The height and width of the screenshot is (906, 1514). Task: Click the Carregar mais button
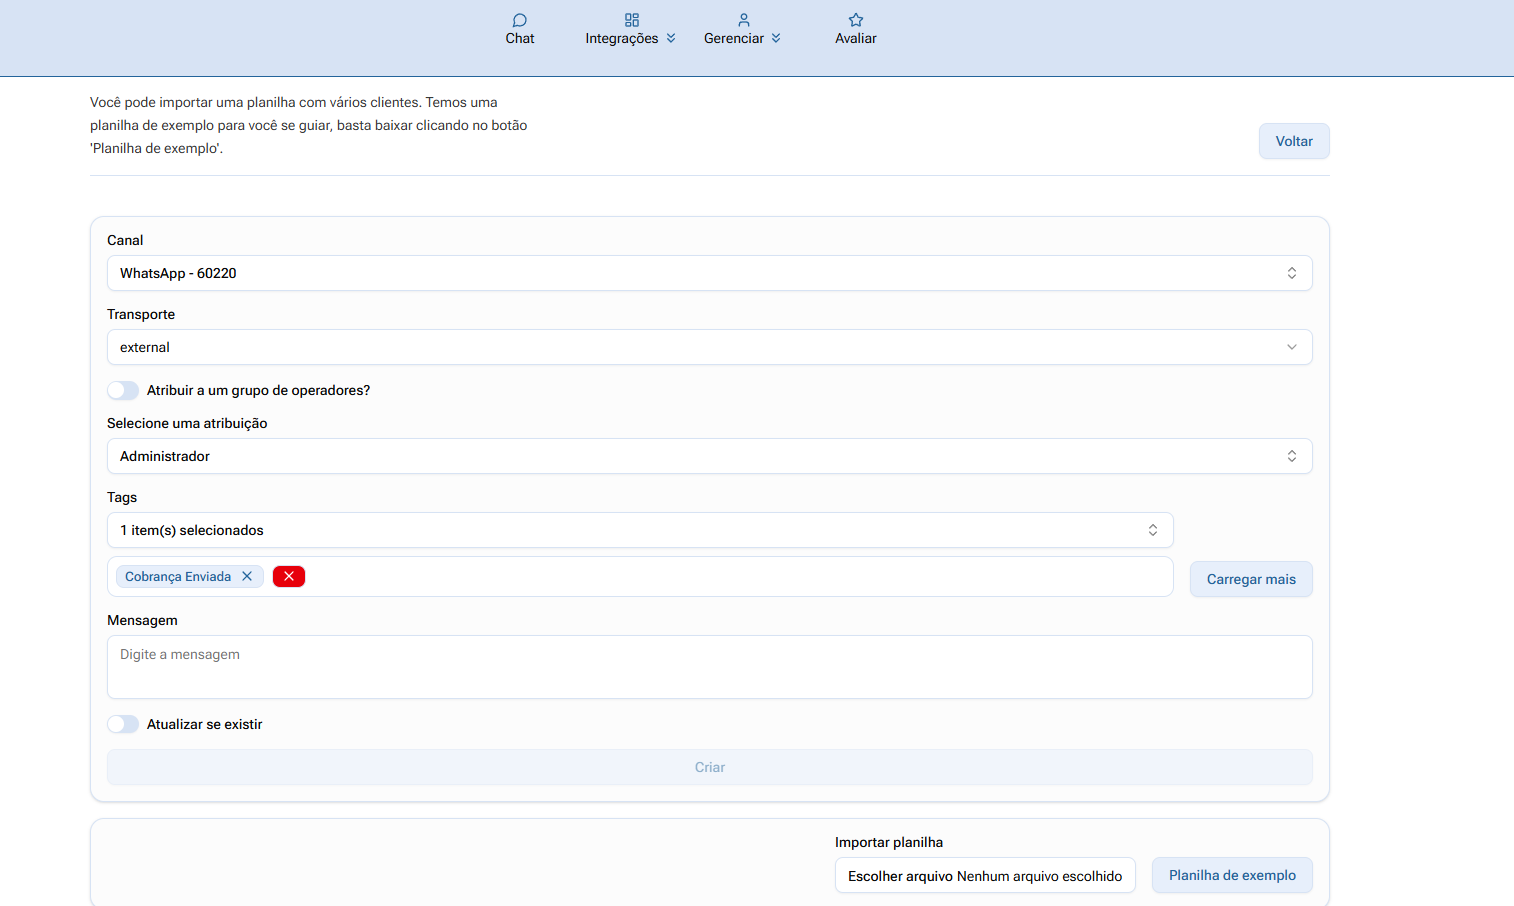tap(1250, 579)
